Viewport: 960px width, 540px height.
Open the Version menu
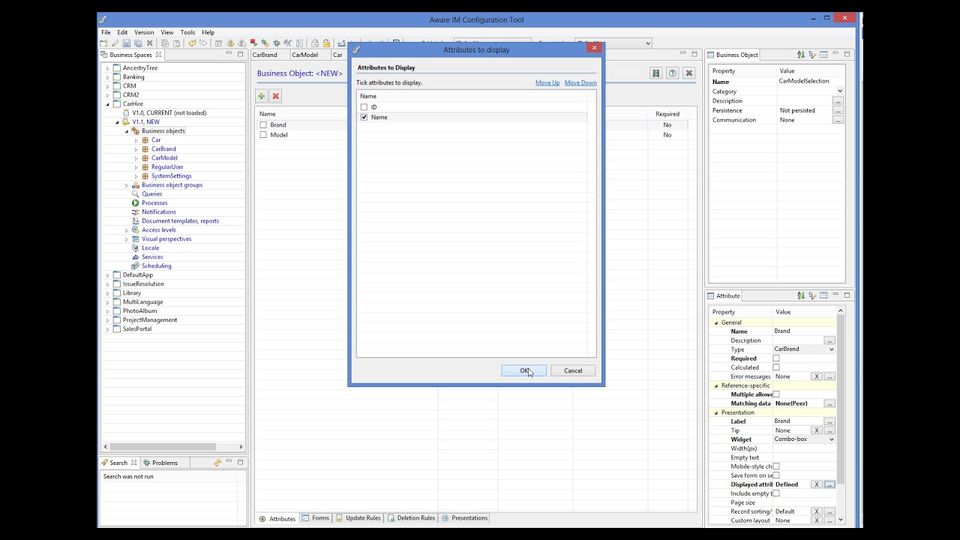pos(144,32)
